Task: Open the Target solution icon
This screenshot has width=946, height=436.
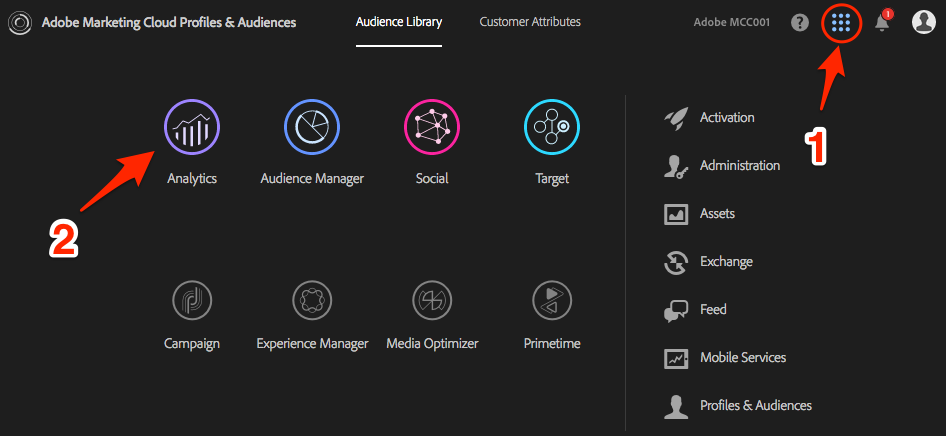Action: 552,127
